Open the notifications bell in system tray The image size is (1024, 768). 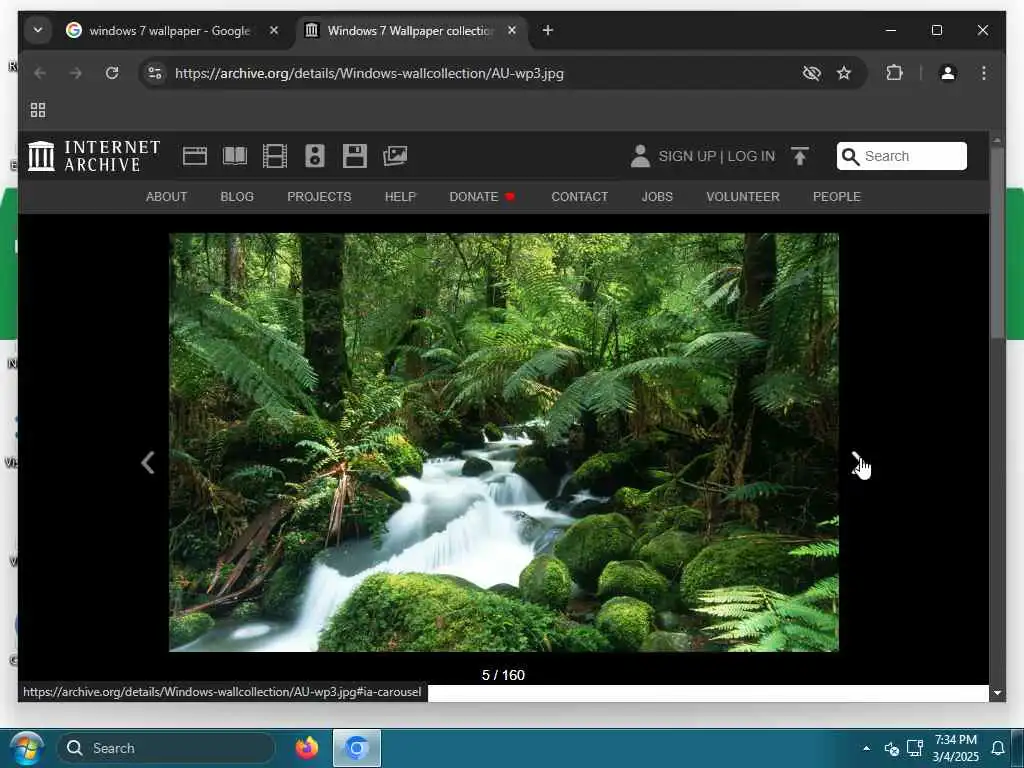click(x=997, y=748)
